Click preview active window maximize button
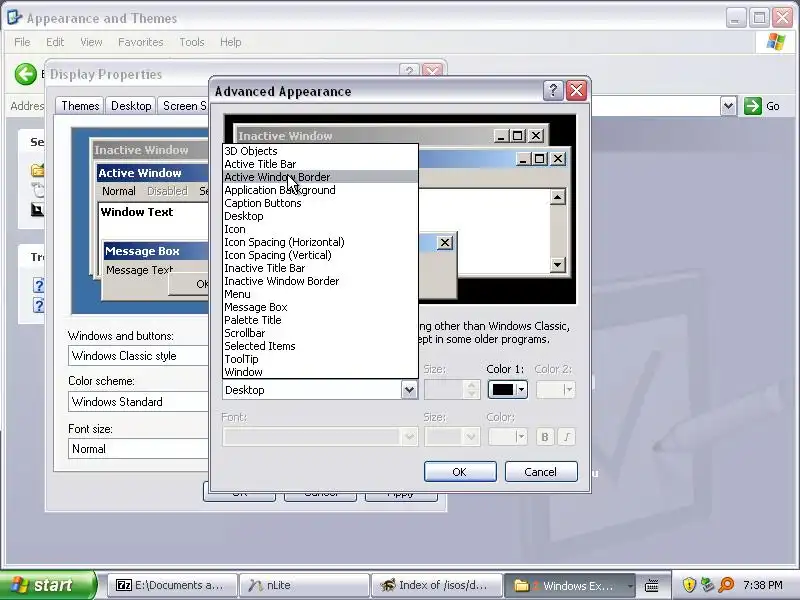800x600 pixels. click(540, 159)
